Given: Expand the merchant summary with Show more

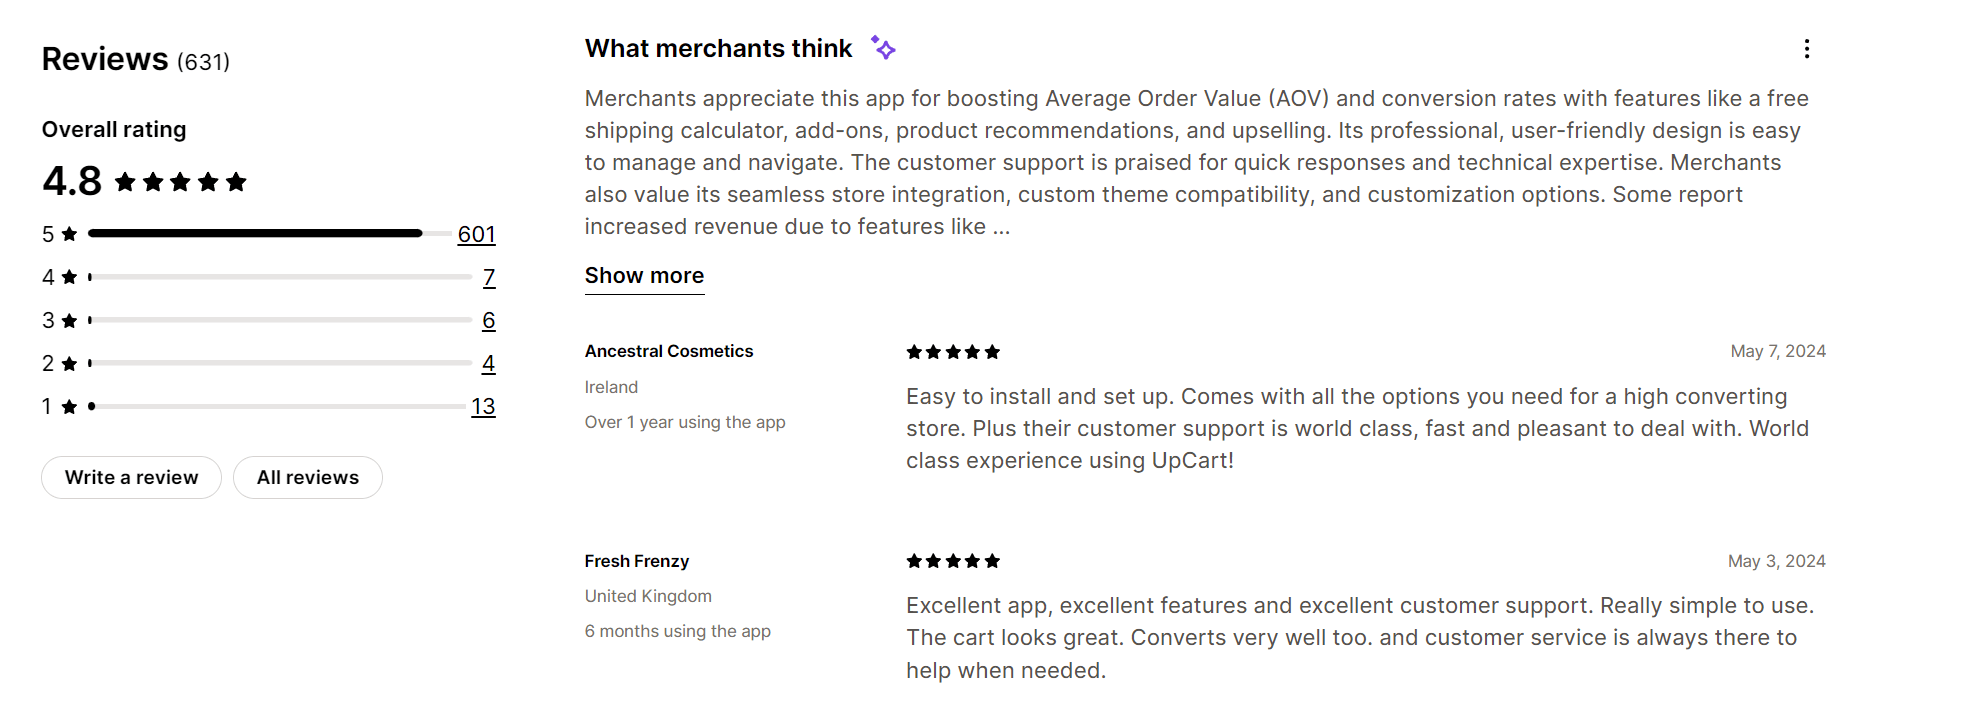Looking at the screenshot, I should coord(643,275).
